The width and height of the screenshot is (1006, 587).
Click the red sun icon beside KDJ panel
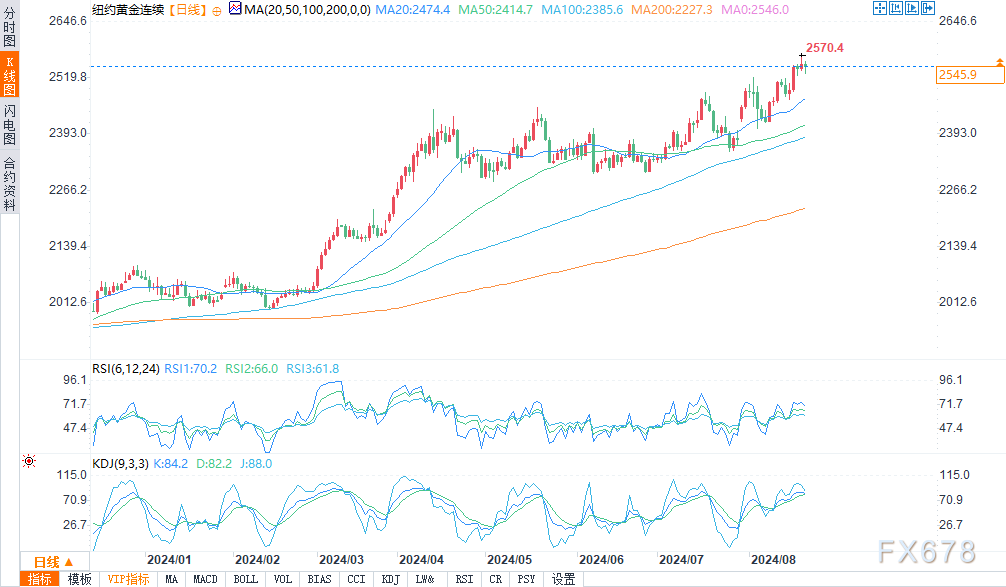pyautogui.click(x=29, y=461)
